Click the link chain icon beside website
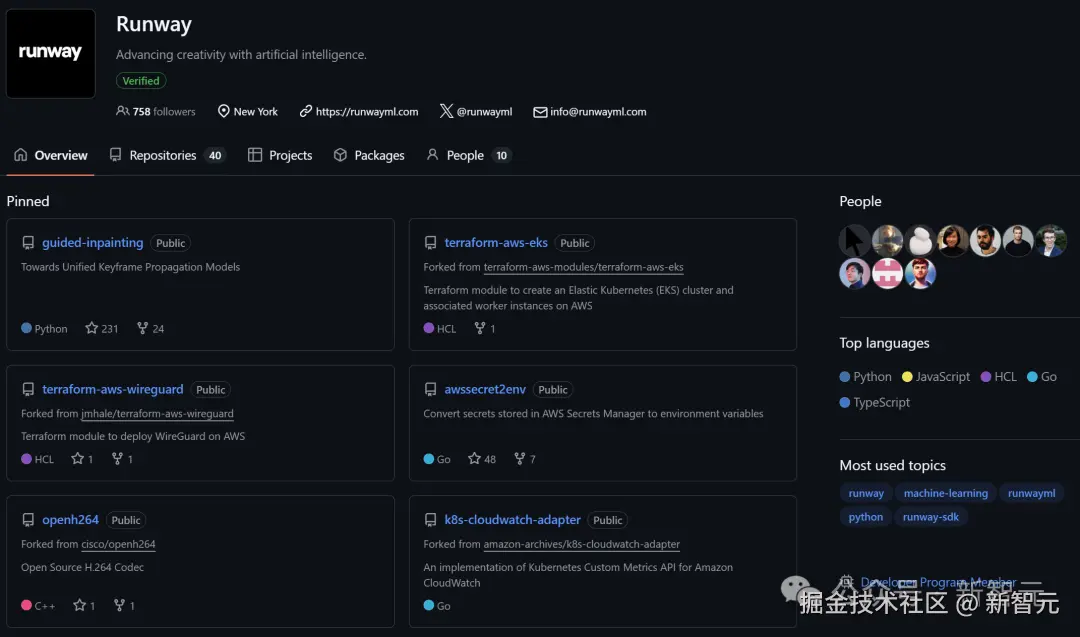 305,111
